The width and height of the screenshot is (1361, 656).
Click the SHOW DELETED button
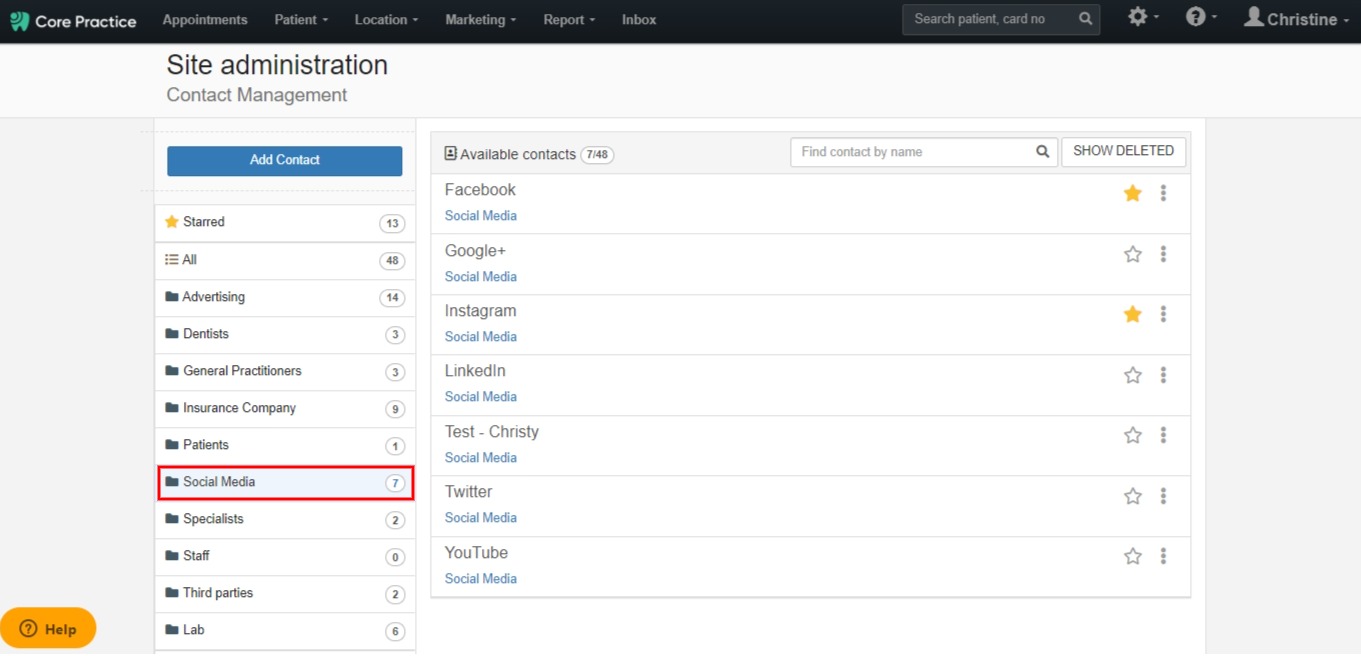click(x=1124, y=151)
